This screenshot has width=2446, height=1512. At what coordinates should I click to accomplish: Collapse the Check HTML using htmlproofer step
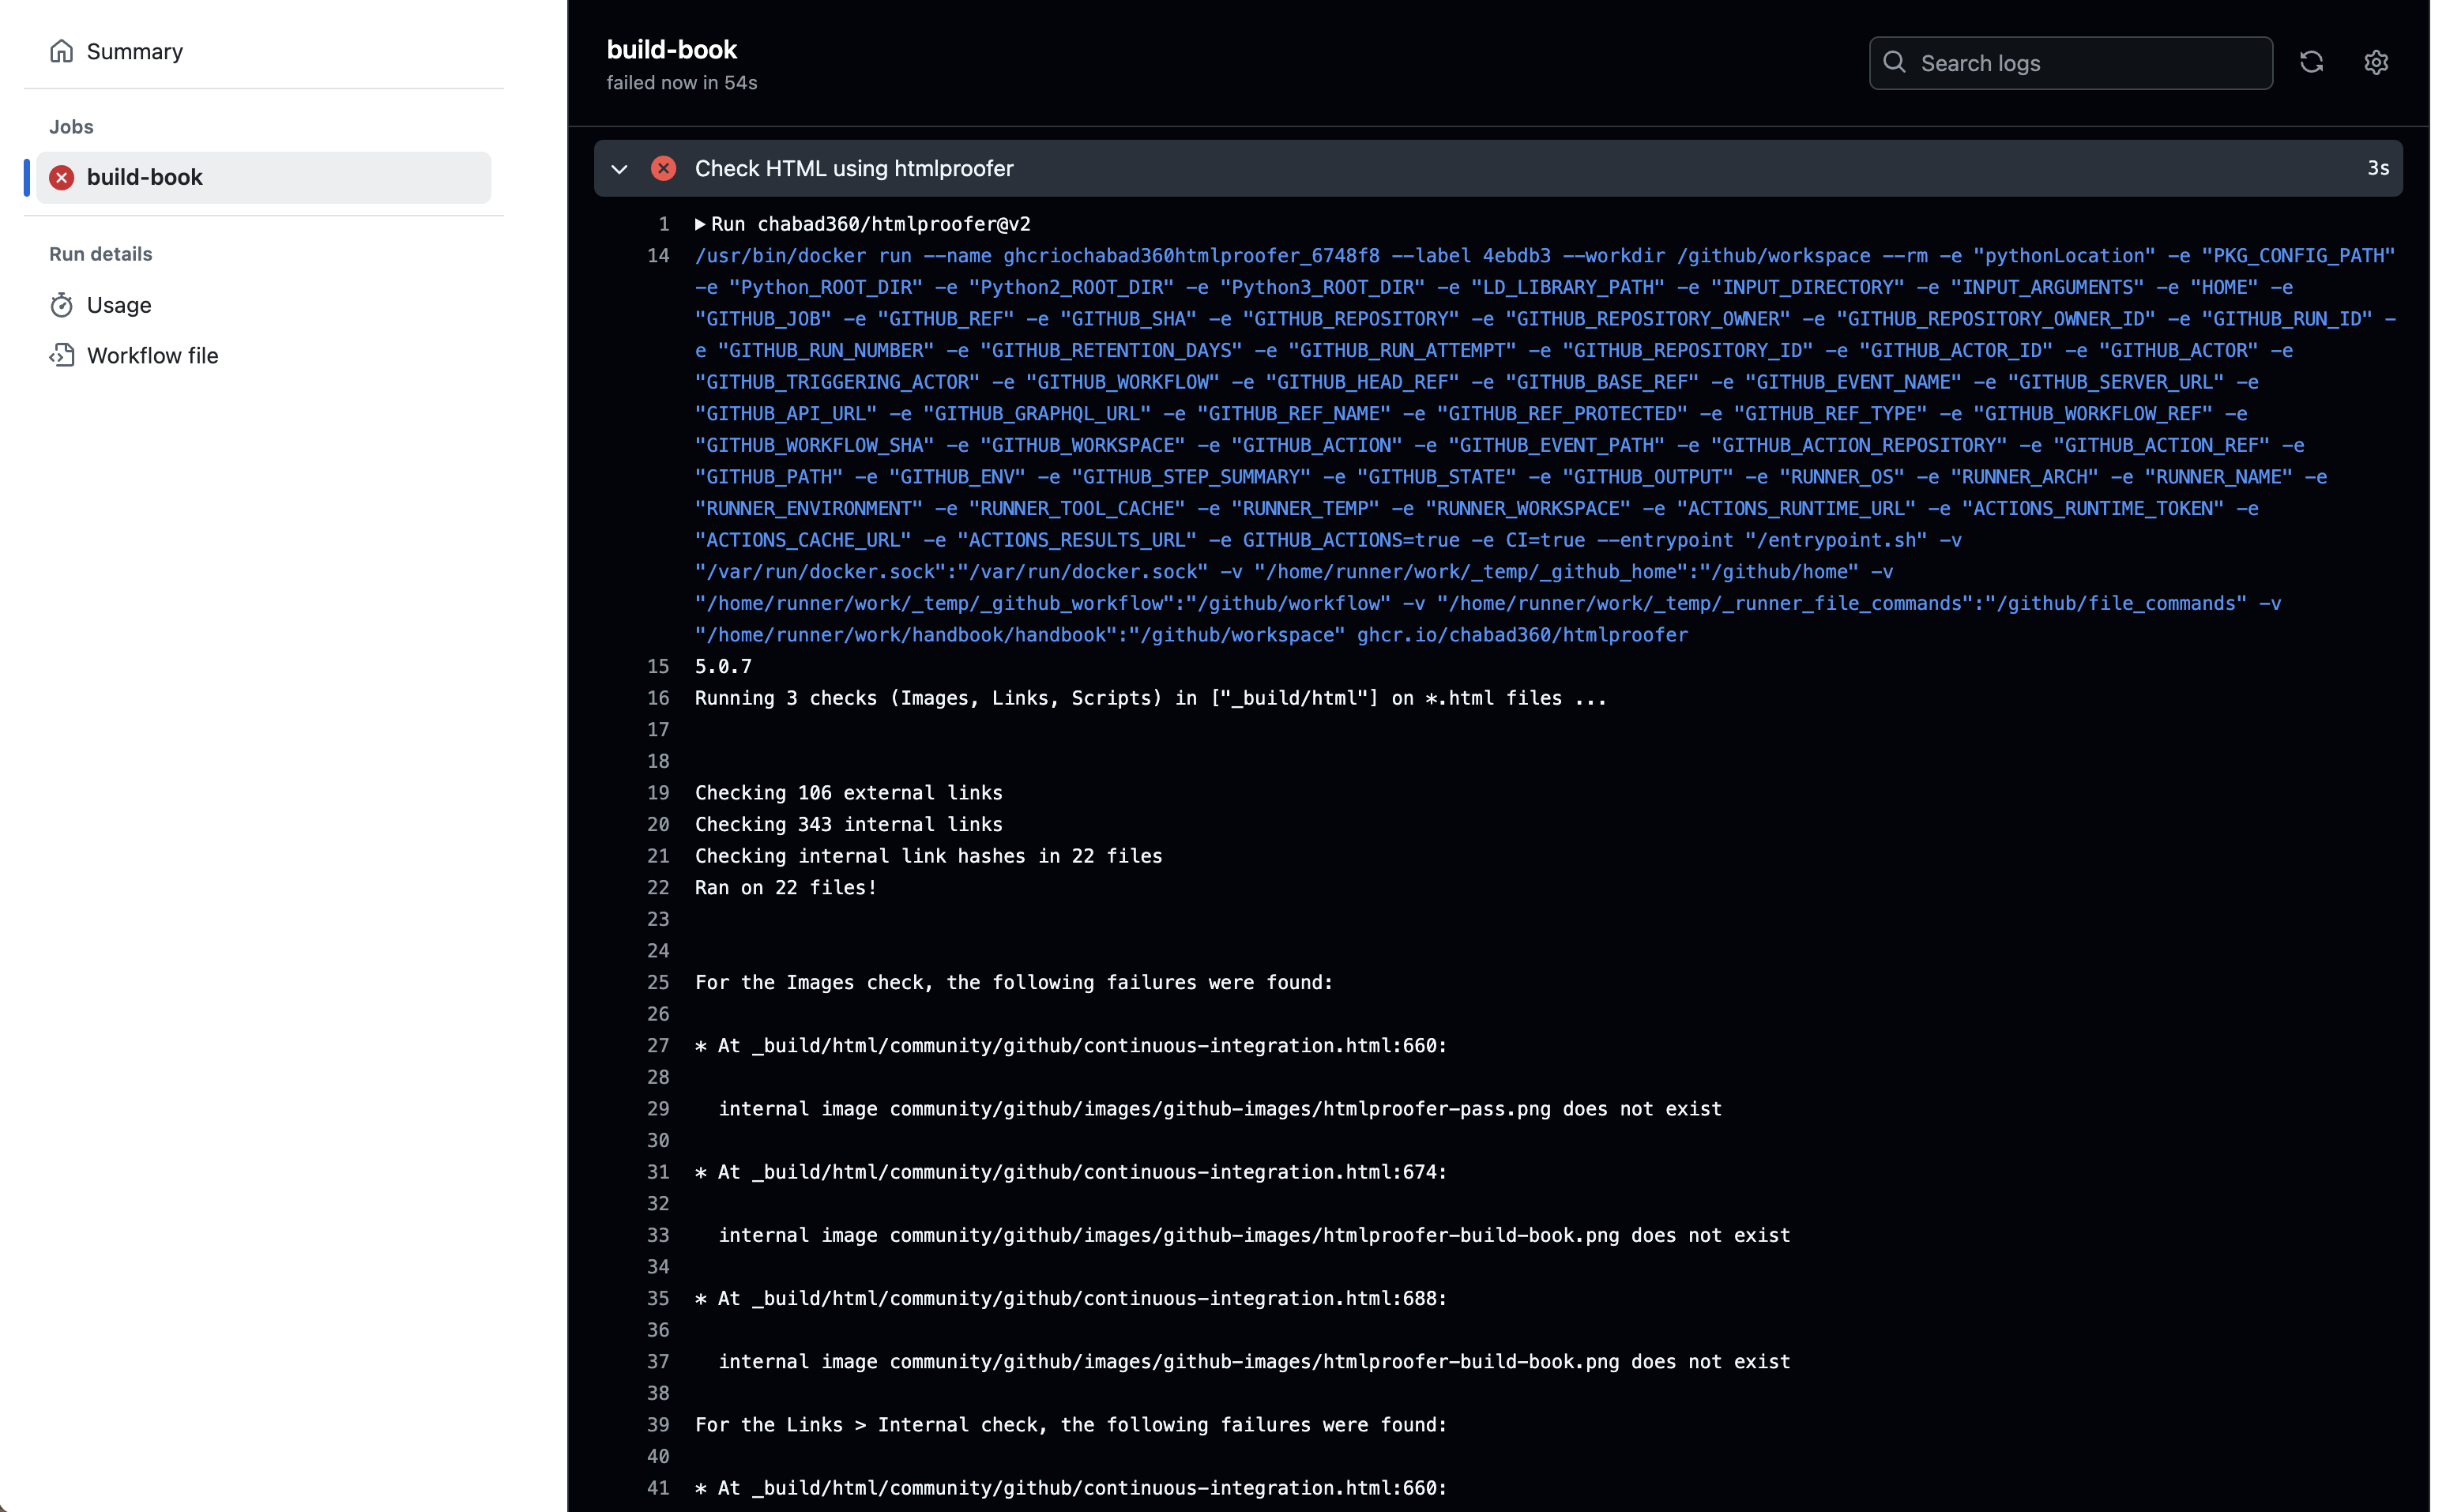tap(619, 169)
